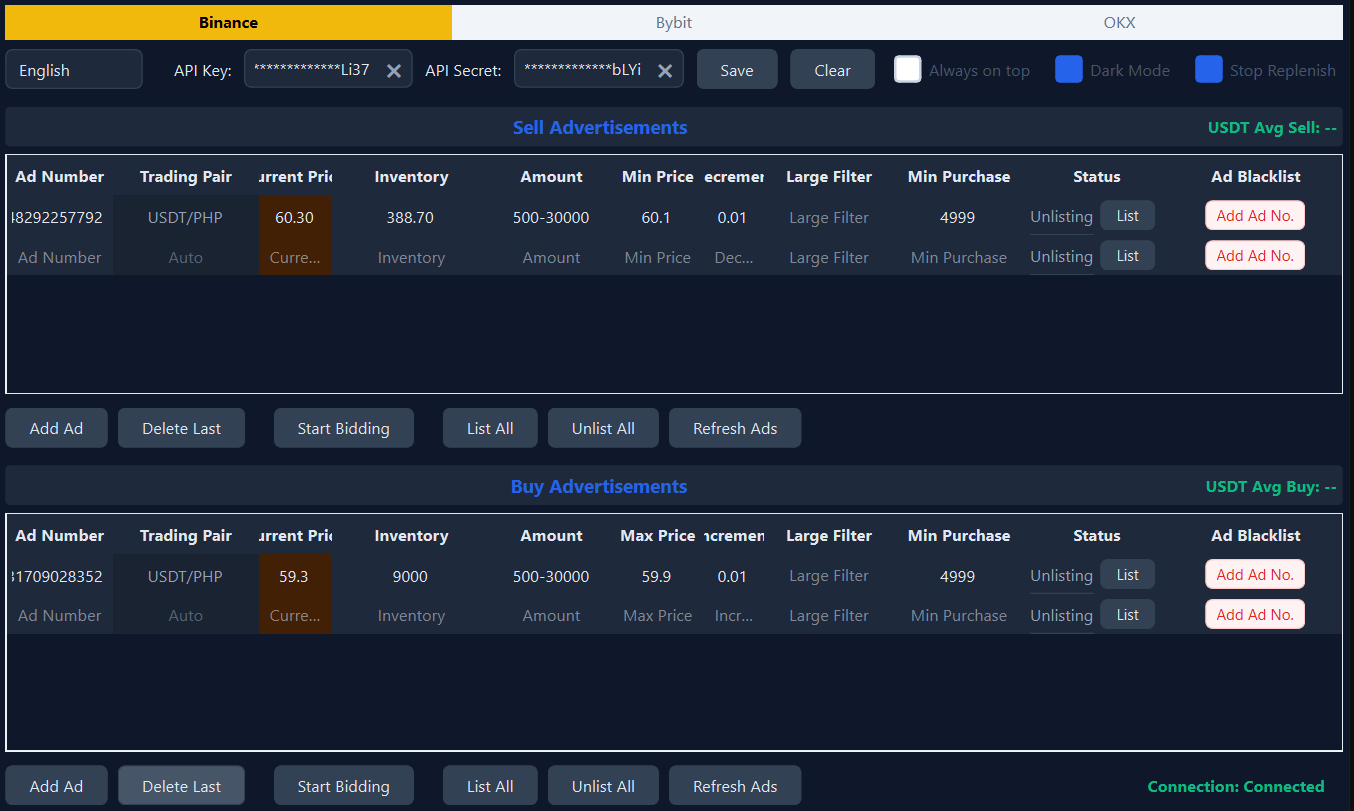The image size is (1354, 811).
Task: Open the English language selector
Action: [x=73, y=69]
